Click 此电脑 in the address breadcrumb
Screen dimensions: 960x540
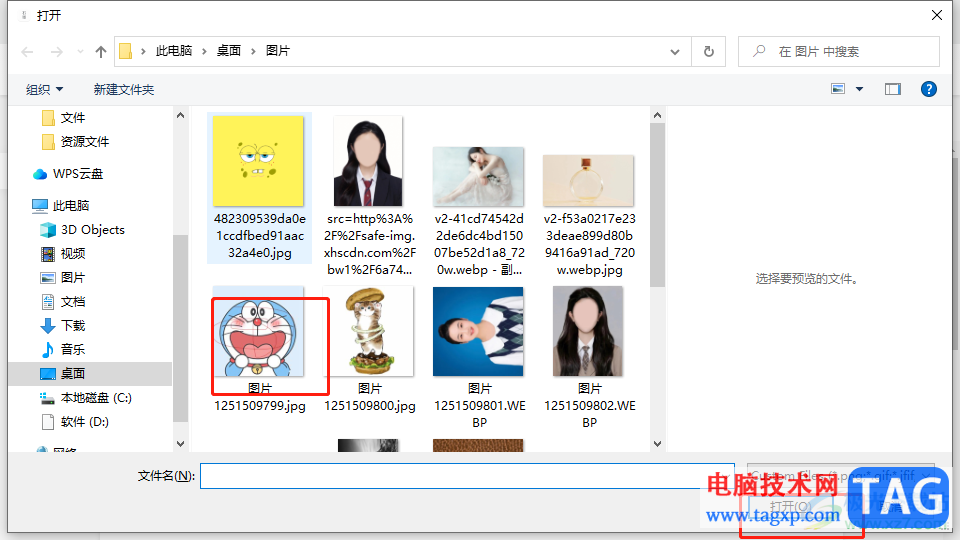[174, 51]
